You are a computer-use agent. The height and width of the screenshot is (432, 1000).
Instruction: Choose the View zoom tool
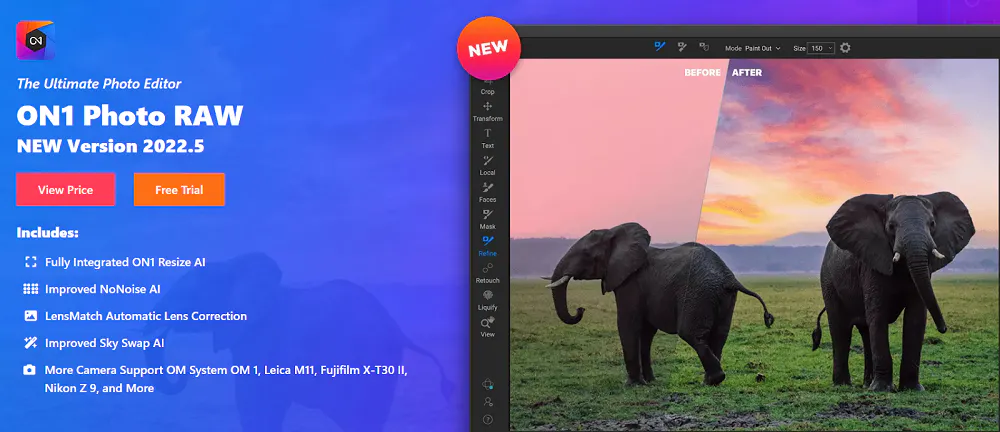[x=488, y=326]
